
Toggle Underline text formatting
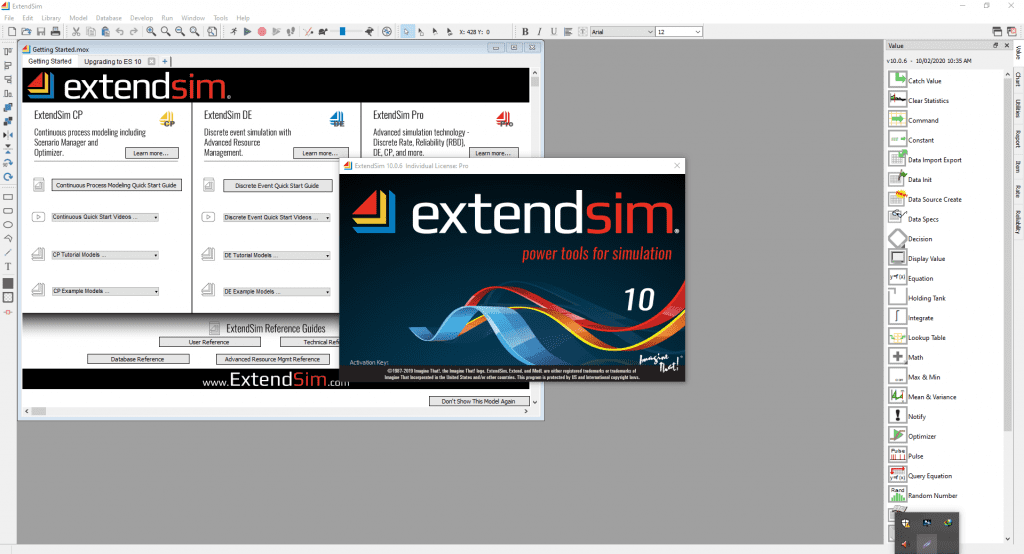tap(552, 32)
